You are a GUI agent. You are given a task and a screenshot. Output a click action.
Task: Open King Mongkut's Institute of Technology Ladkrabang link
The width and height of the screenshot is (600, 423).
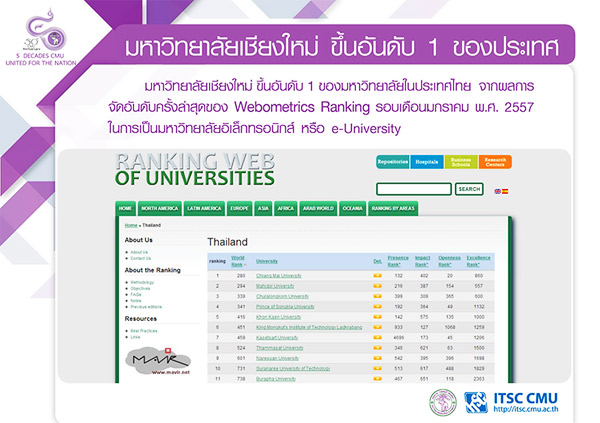click(x=309, y=327)
